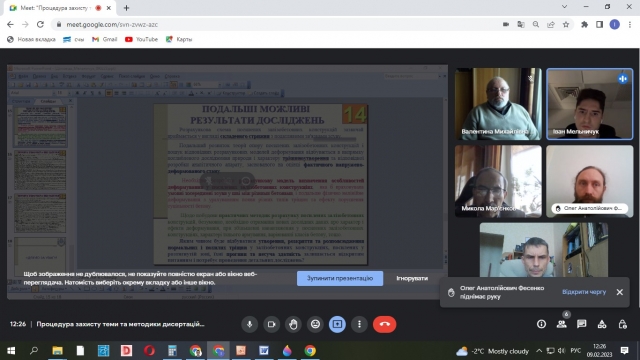This screenshot has width=640, height=360.
Task: Select the bottom participant video tile
Action: tap(544, 250)
